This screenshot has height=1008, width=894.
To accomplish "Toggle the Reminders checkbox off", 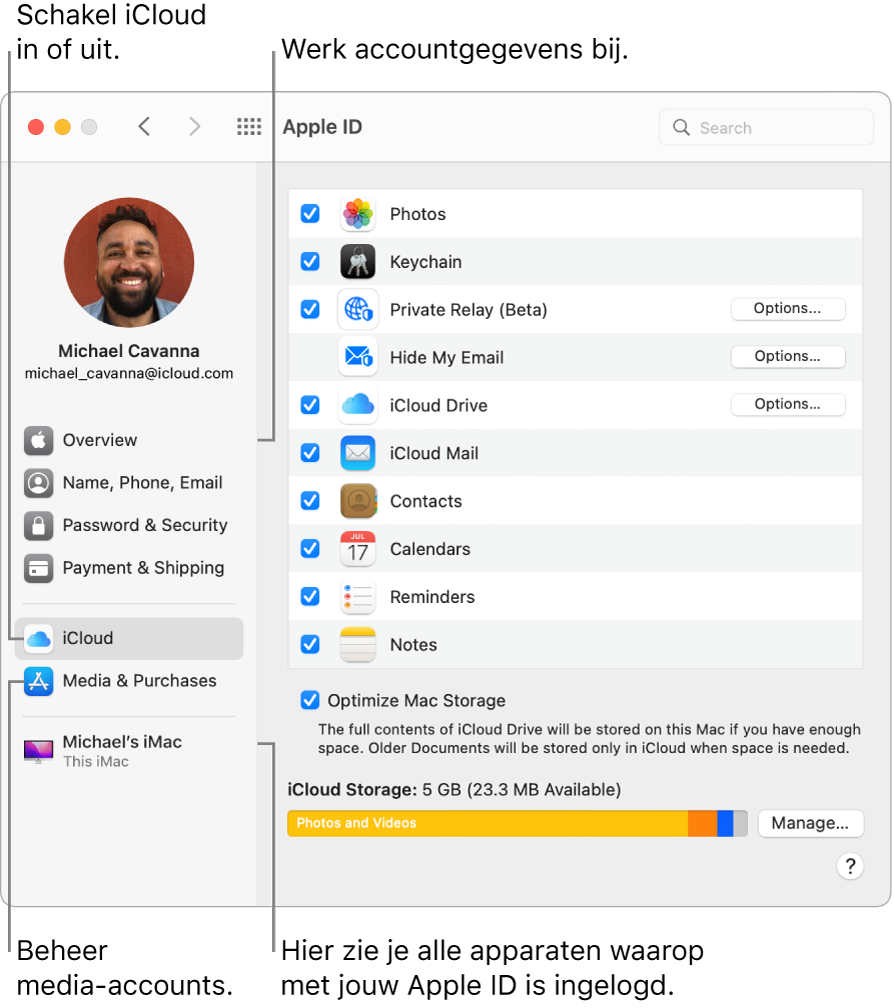I will click(x=310, y=597).
